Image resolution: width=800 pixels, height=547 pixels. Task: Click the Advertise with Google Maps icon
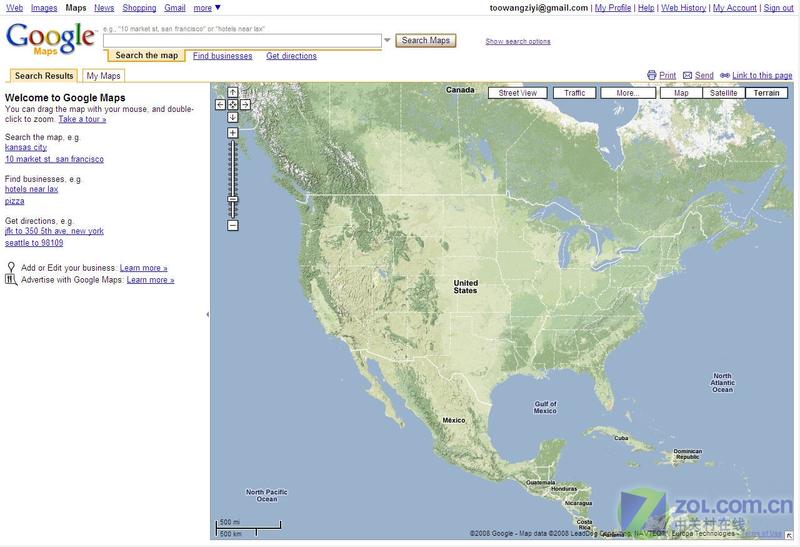point(11,280)
